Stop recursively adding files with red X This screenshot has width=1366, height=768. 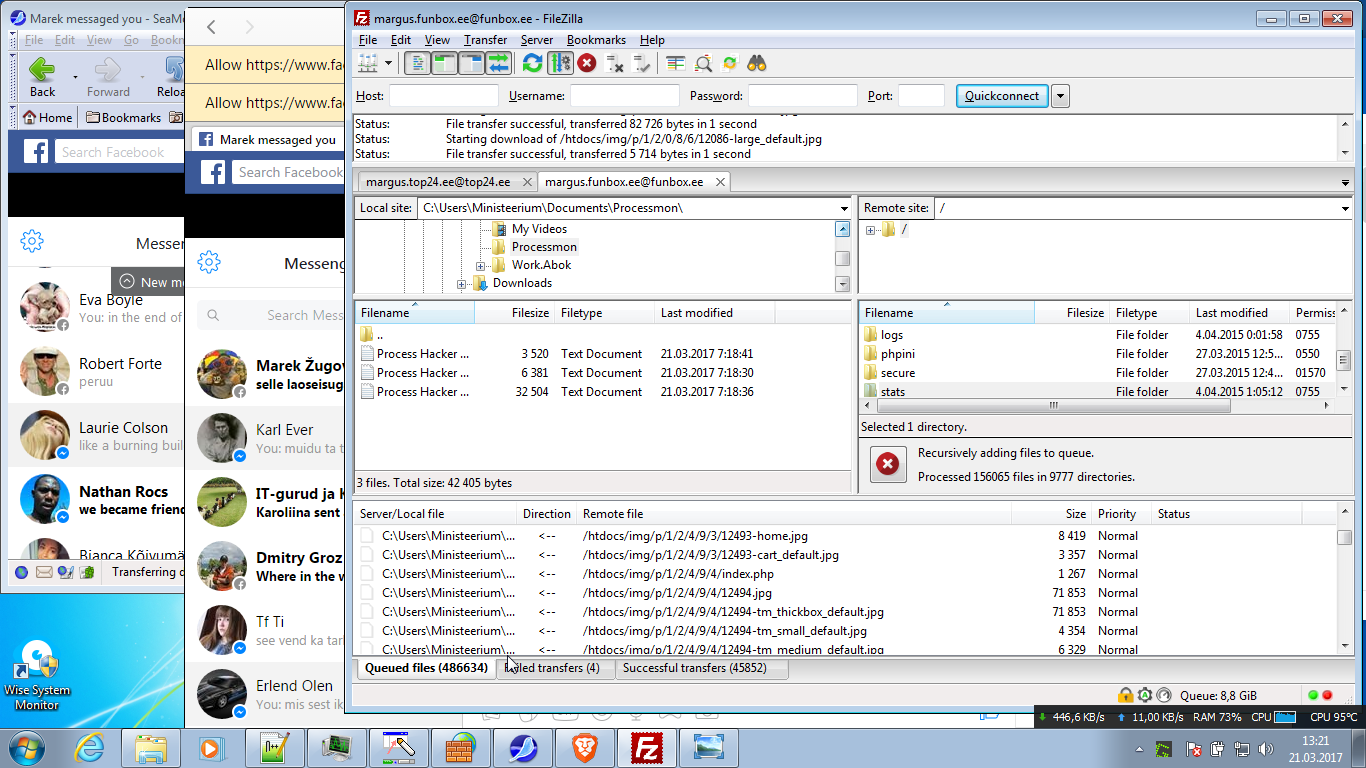887,465
